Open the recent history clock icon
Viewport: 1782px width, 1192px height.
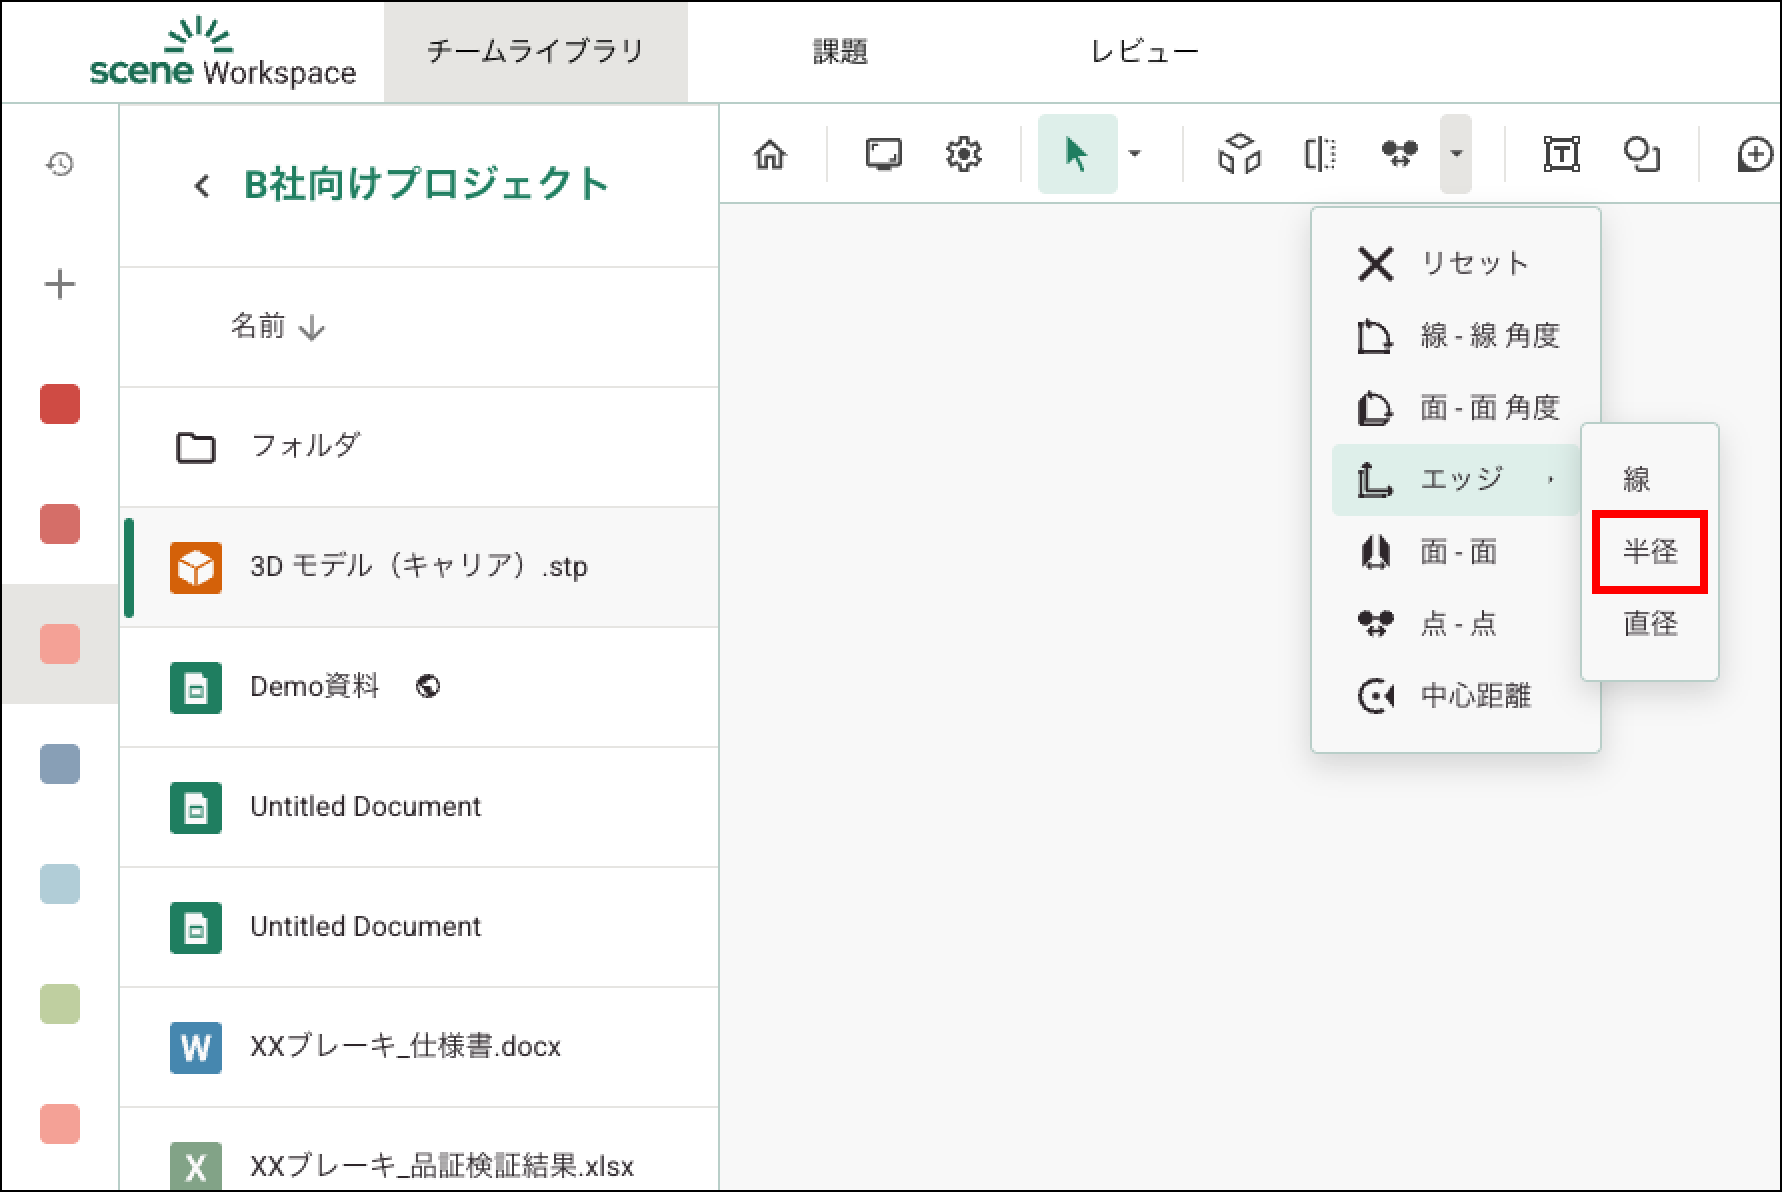click(x=60, y=164)
